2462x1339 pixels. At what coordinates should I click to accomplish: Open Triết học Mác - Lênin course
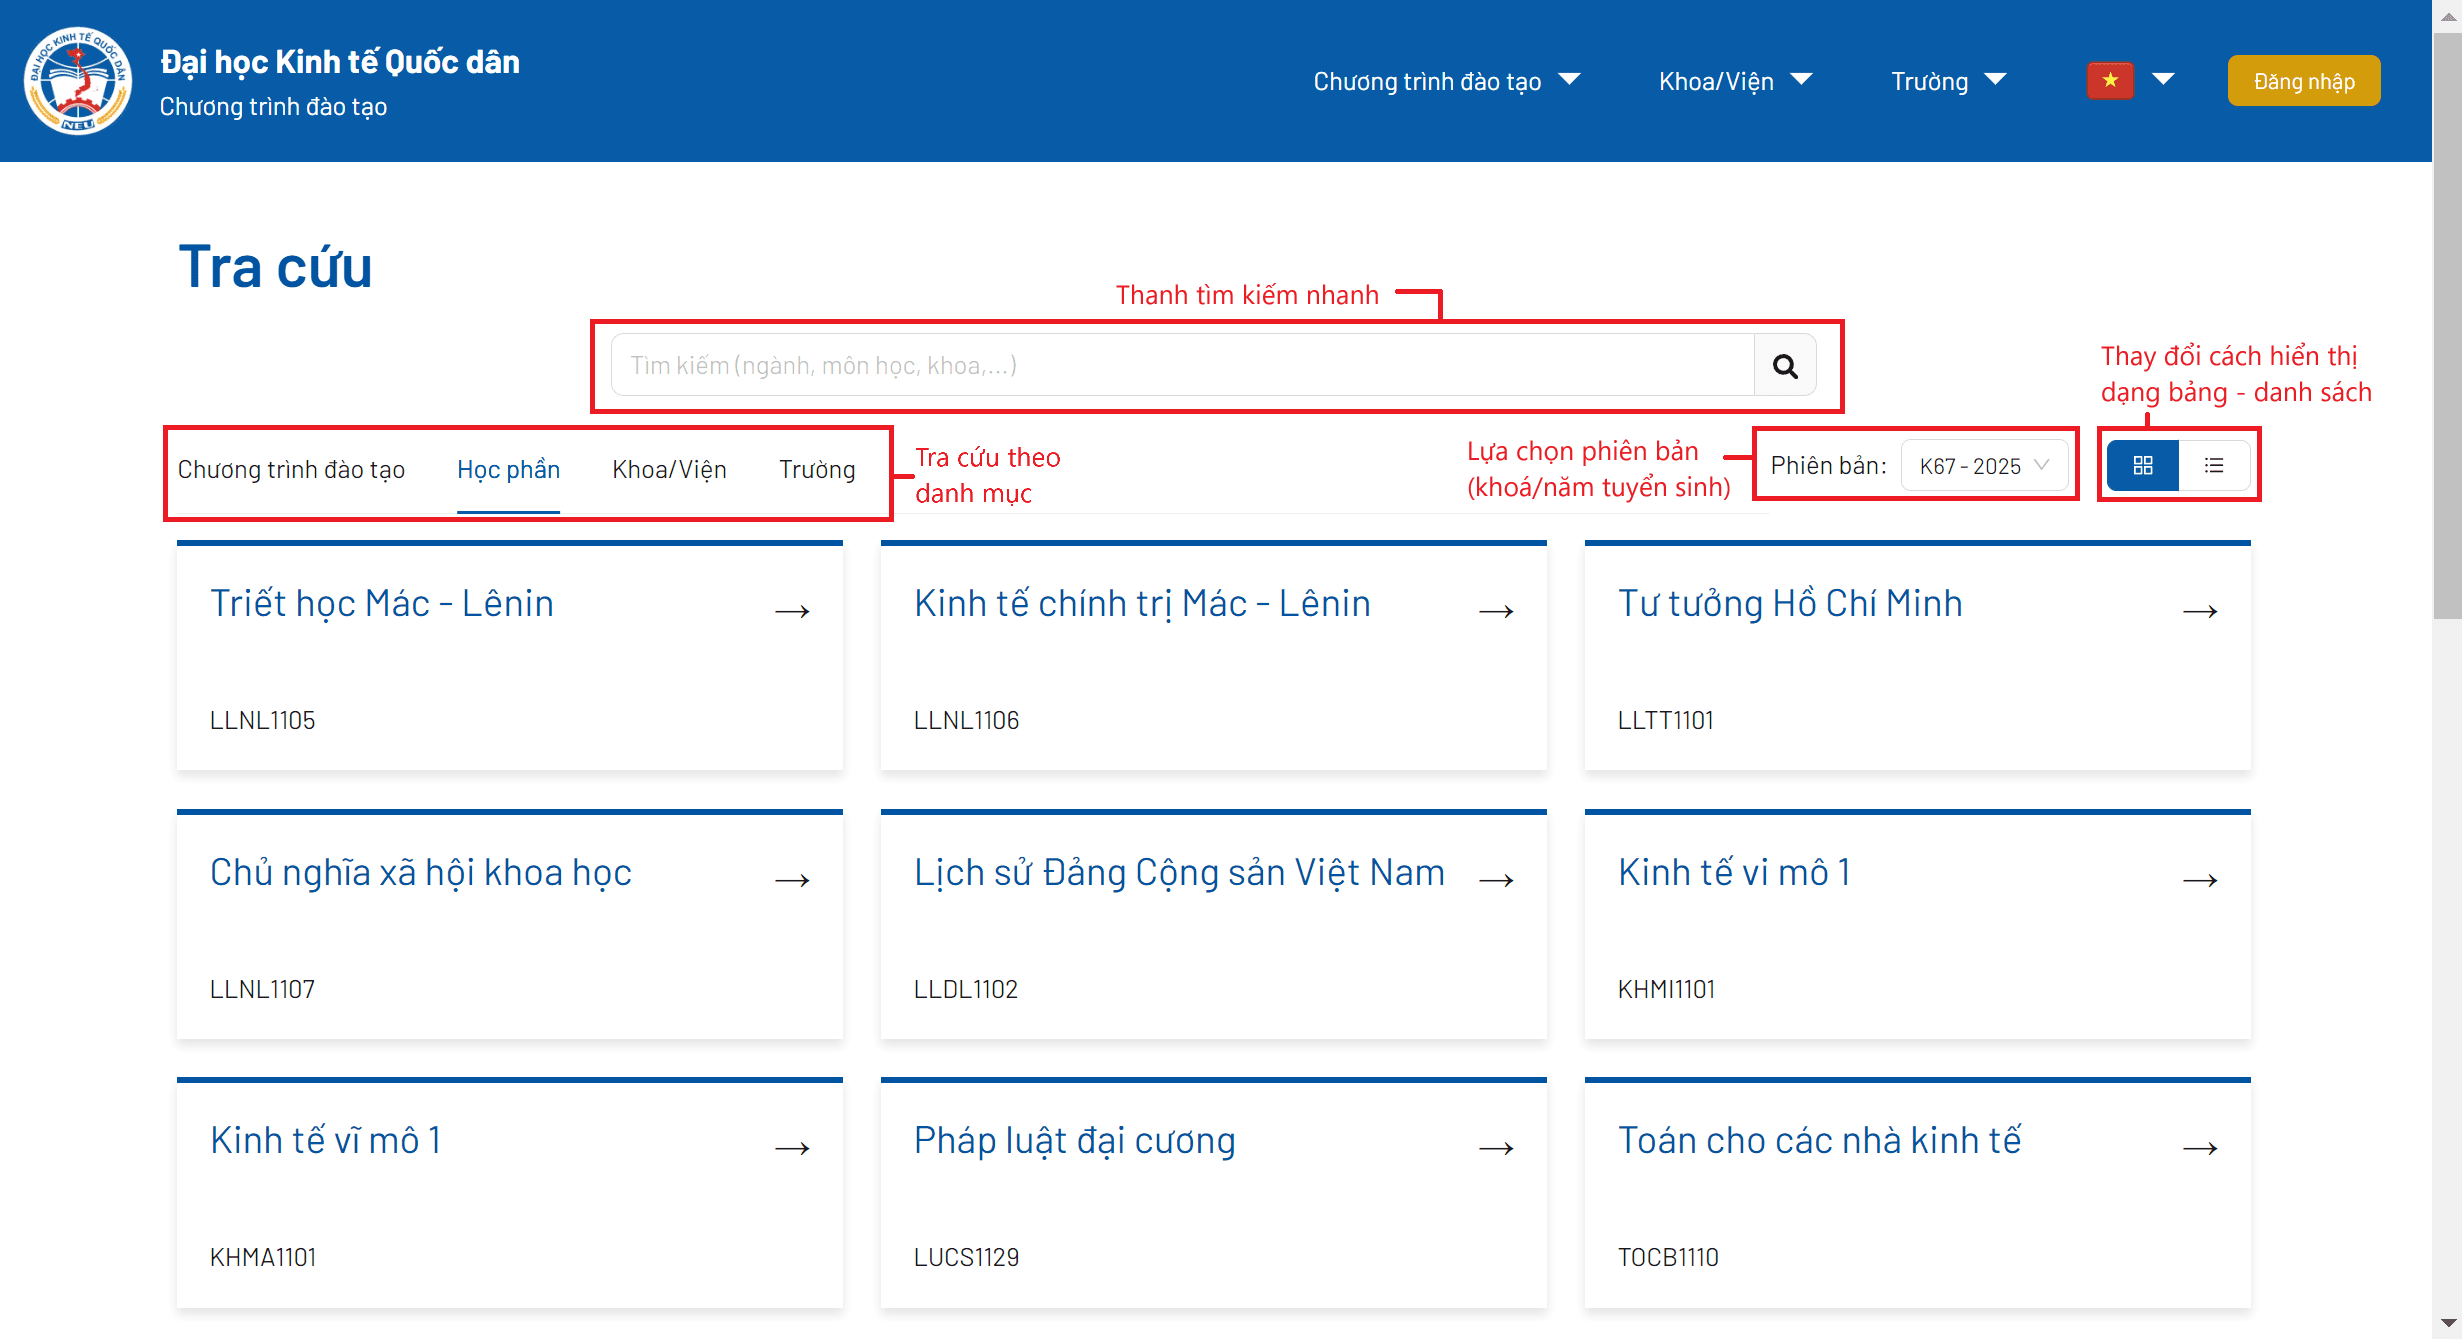point(382,604)
